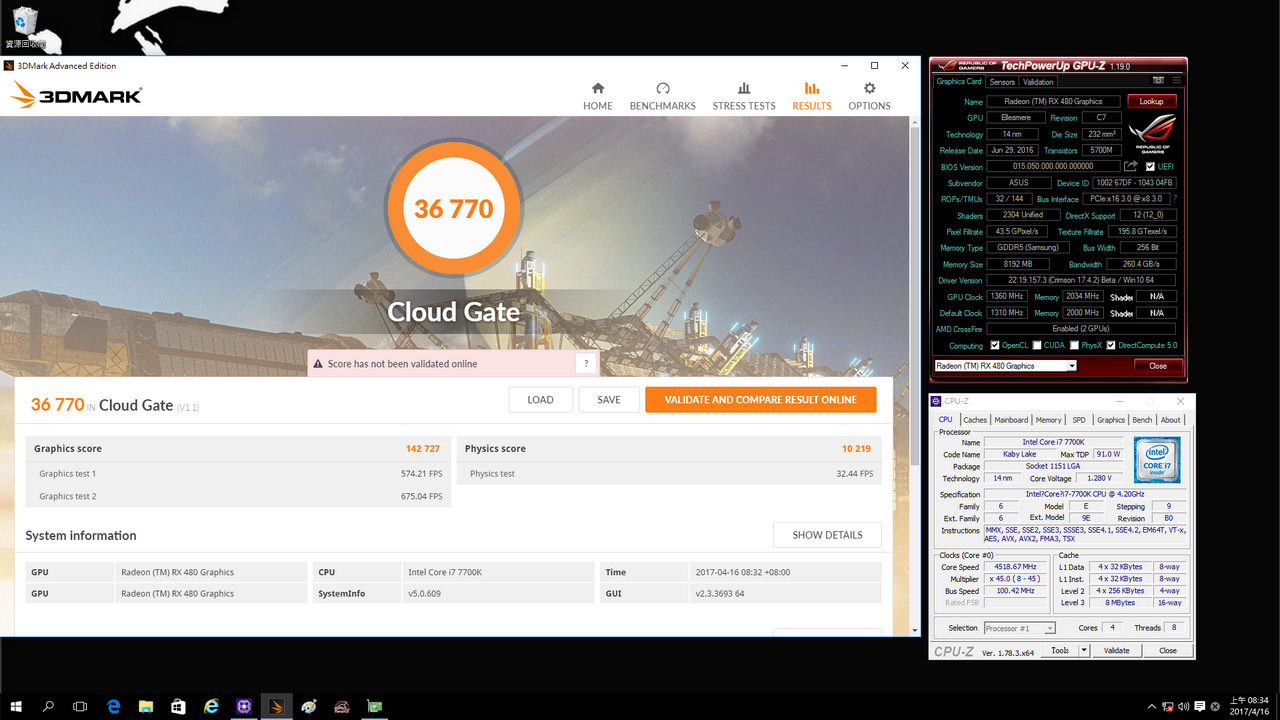
Task: Toggle the UEFI checkbox in GPU-Z
Action: click(1150, 167)
